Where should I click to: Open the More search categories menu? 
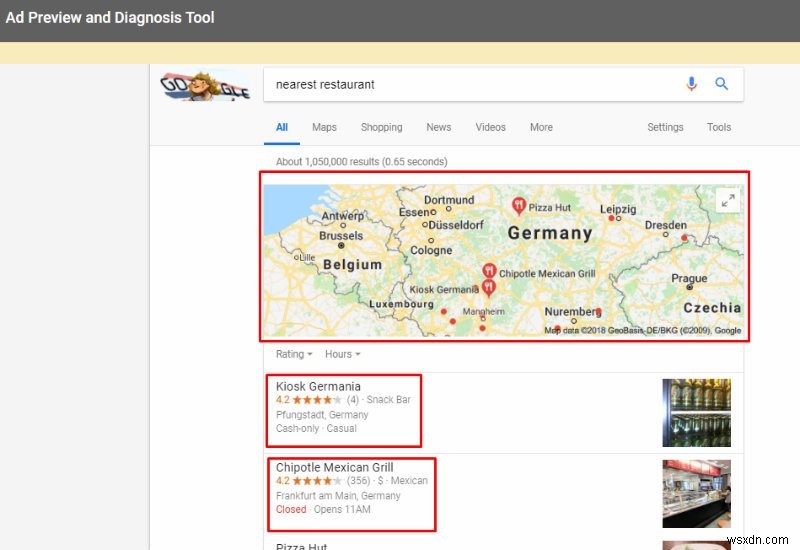[541, 127]
